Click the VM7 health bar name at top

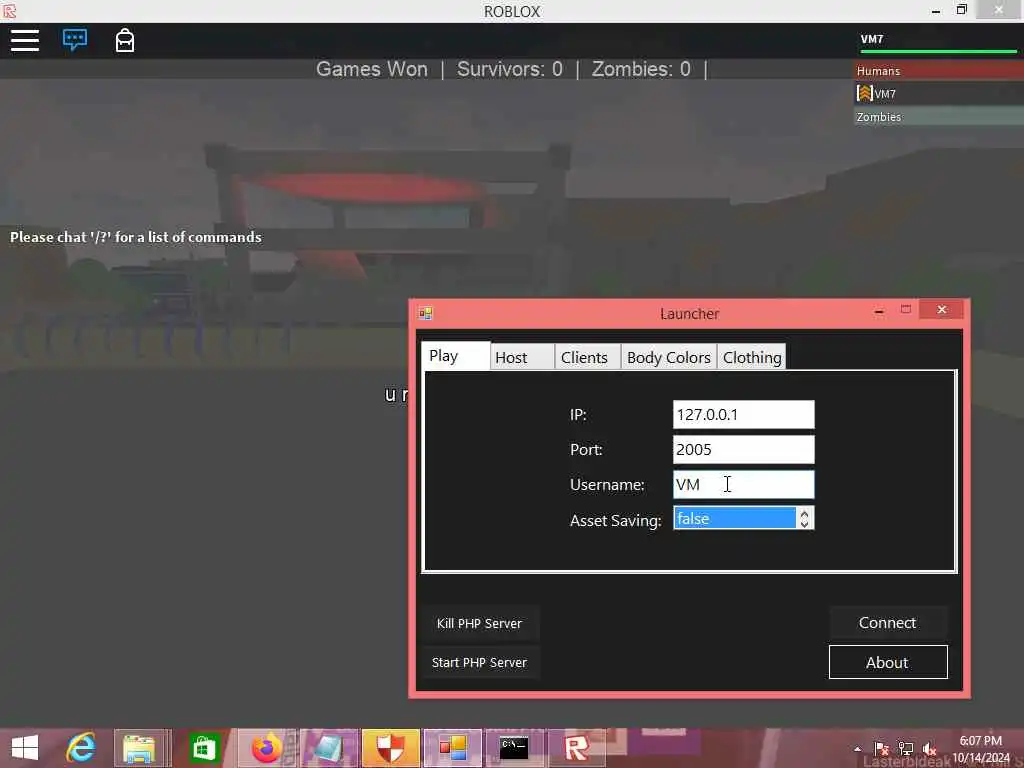[872, 39]
